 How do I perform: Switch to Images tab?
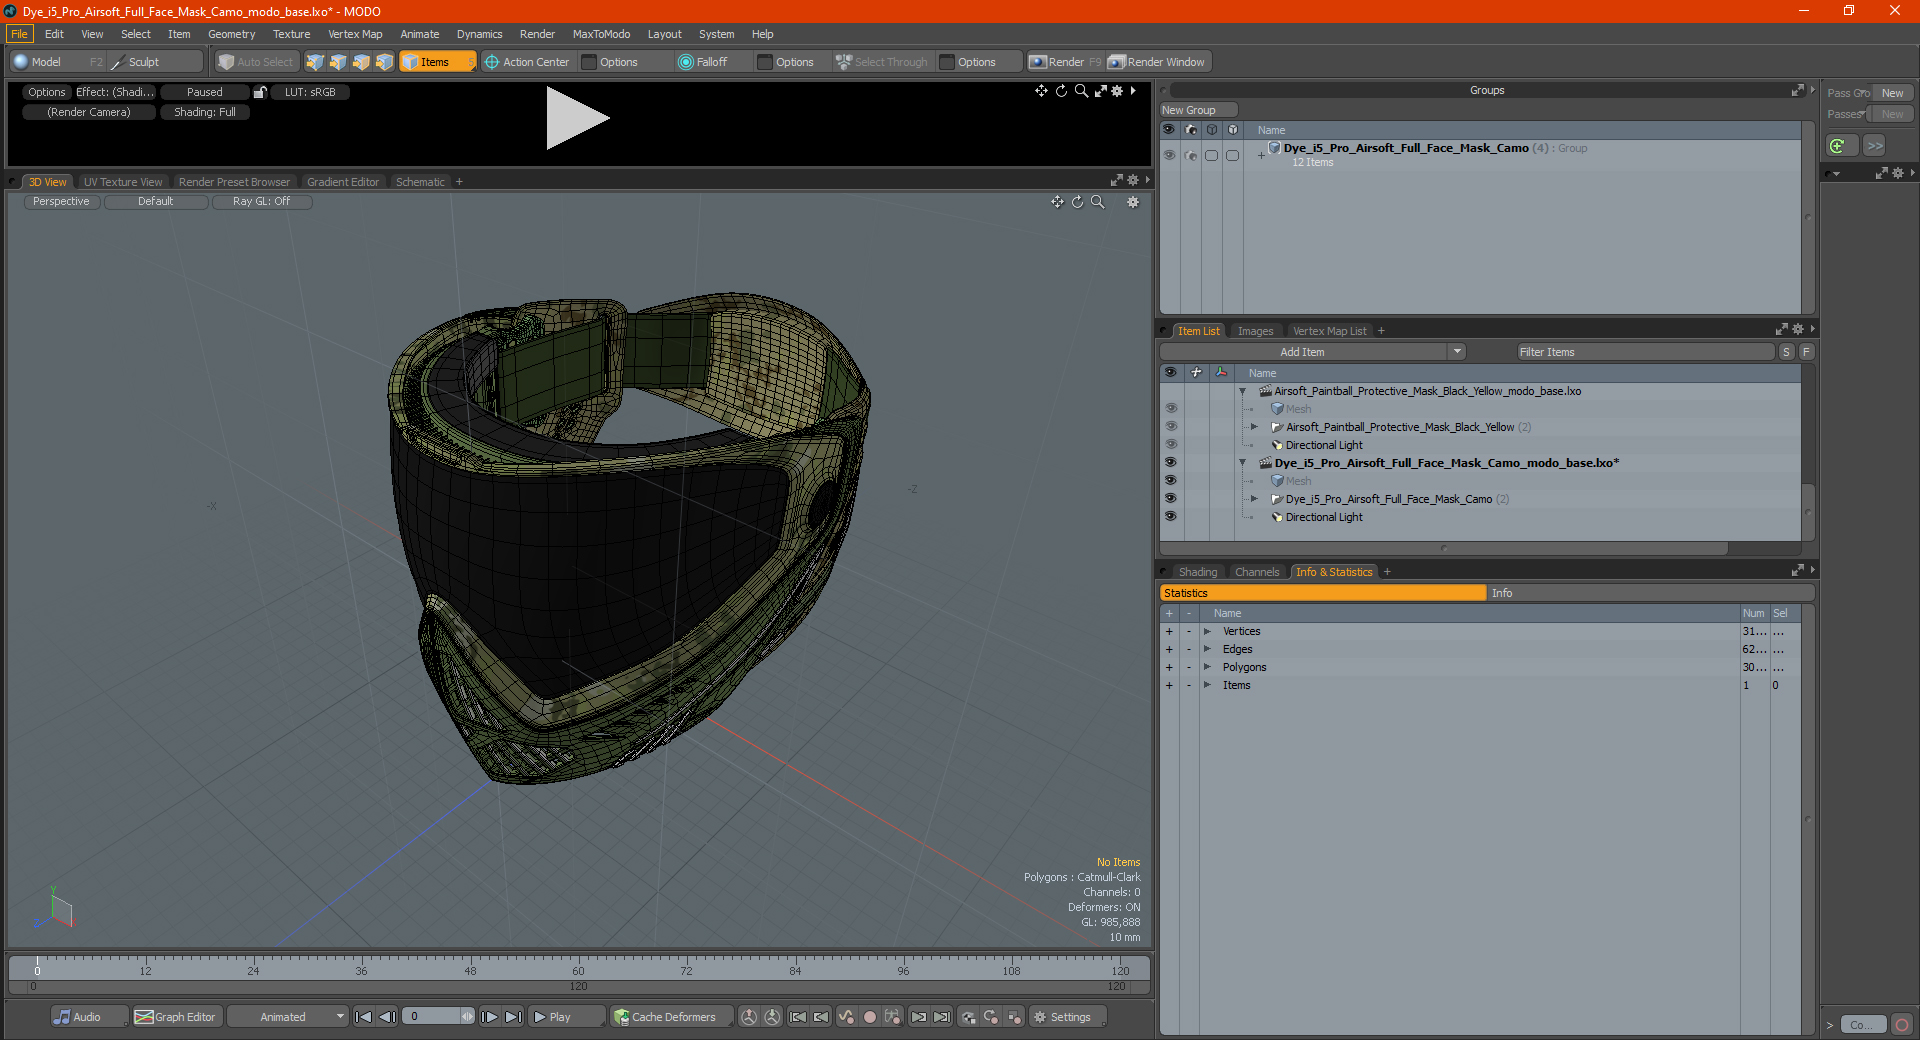1255,331
